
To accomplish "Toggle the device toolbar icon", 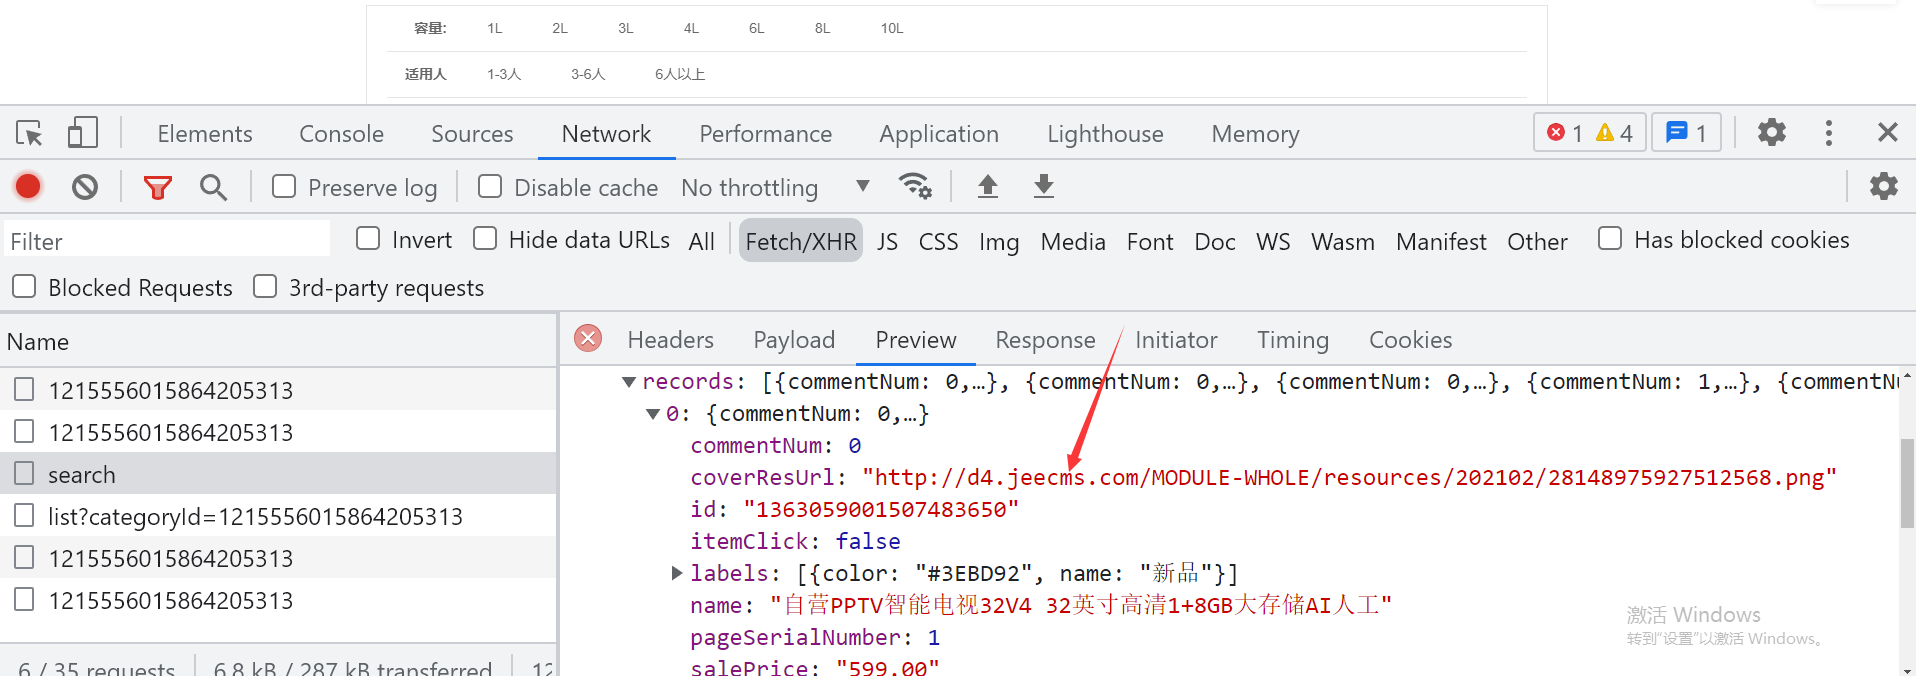I will pyautogui.click(x=82, y=133).
